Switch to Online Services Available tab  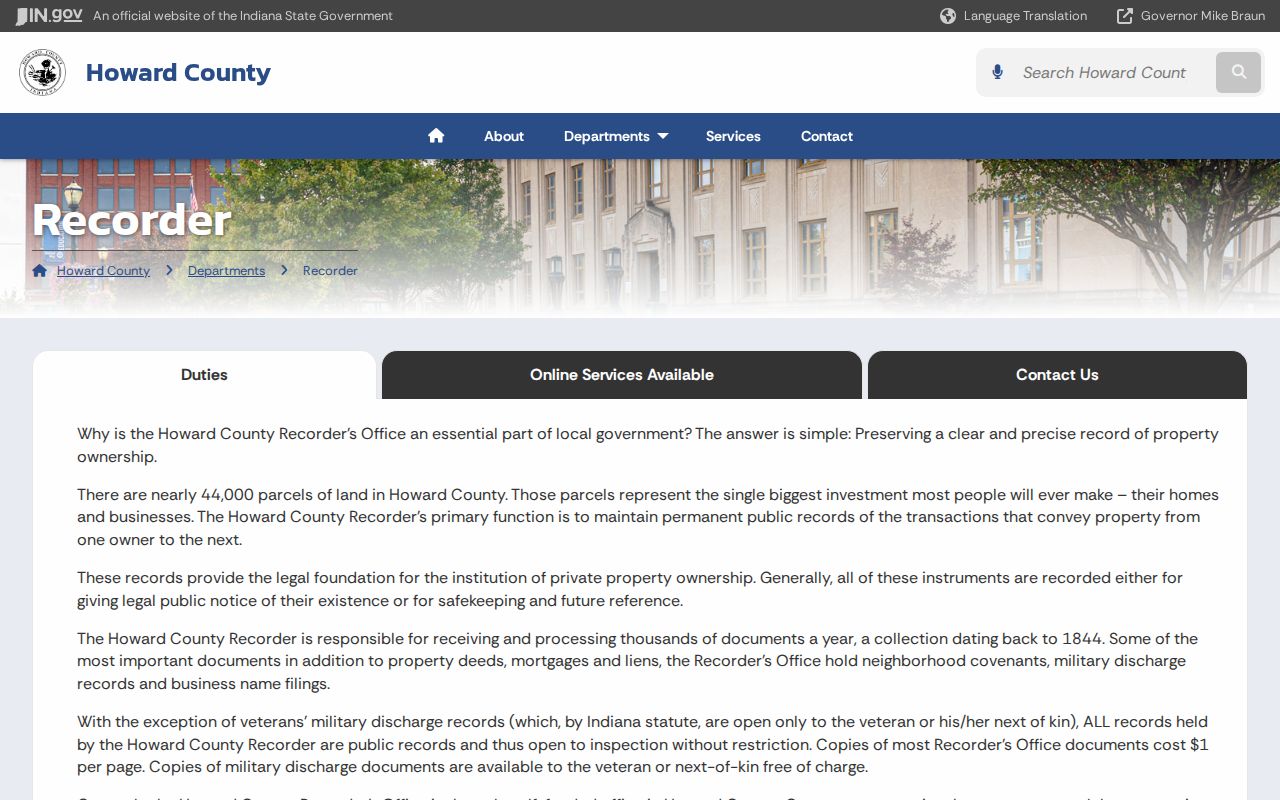pos(622,375)
